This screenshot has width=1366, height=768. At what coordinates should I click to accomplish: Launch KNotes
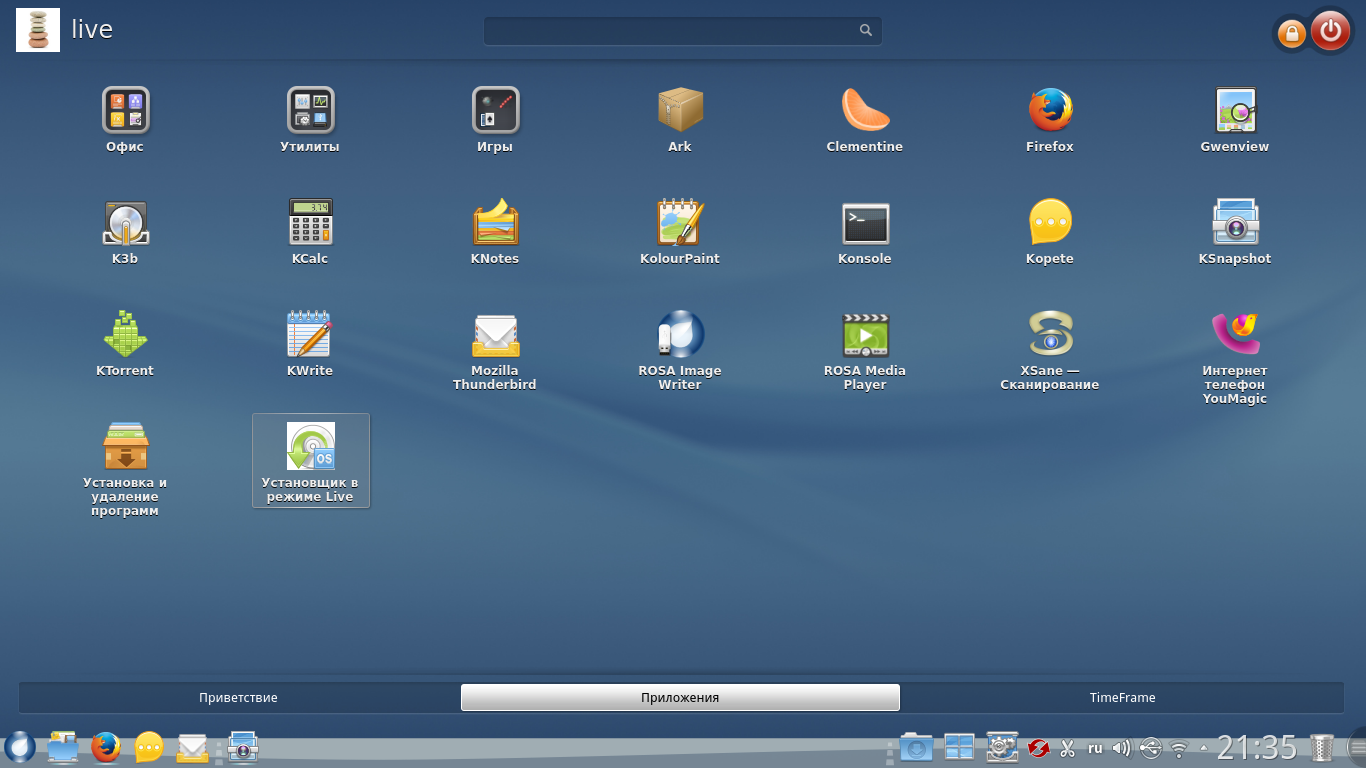pos(495,222)
